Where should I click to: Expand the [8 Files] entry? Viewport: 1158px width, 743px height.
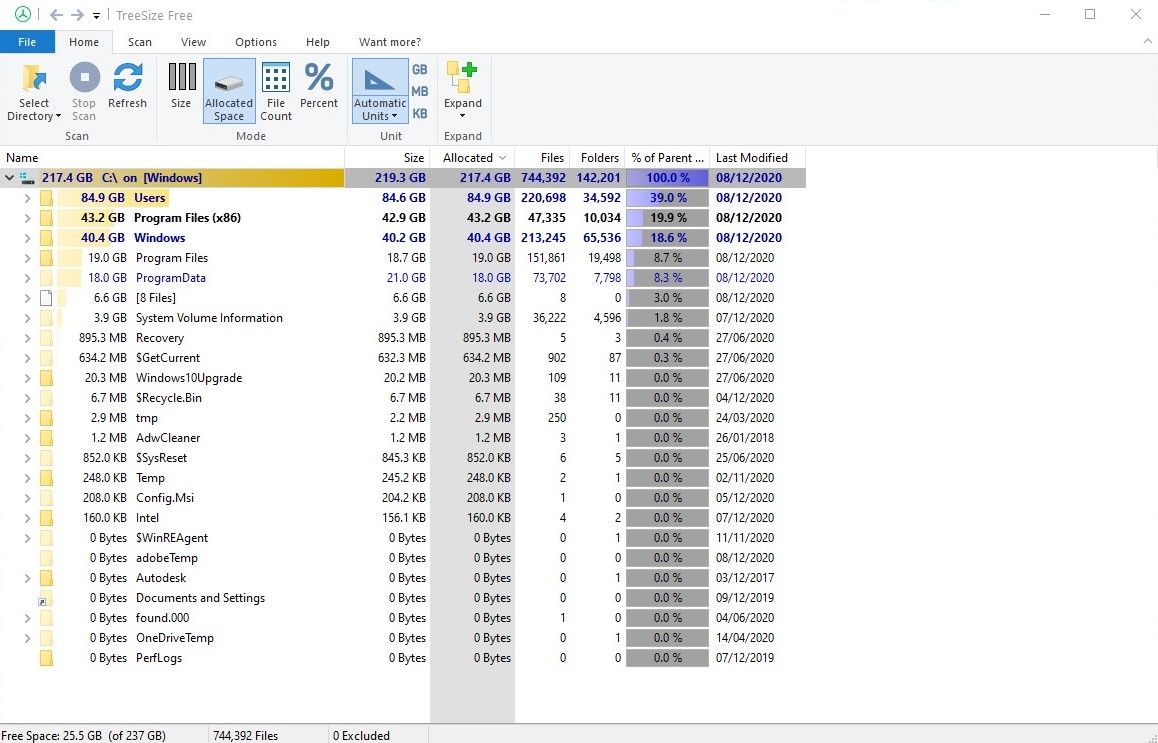click(x=27, y=298)
